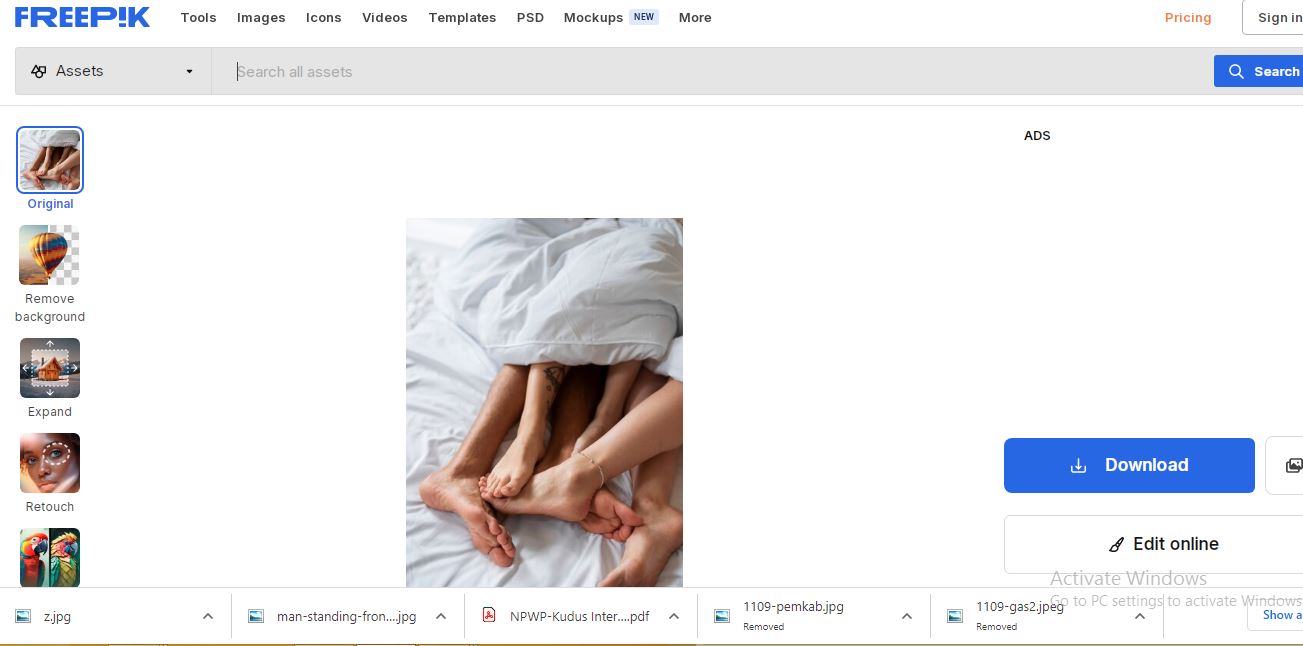
Task: Click the blue Download button
Action: (x=1129, y=465)
